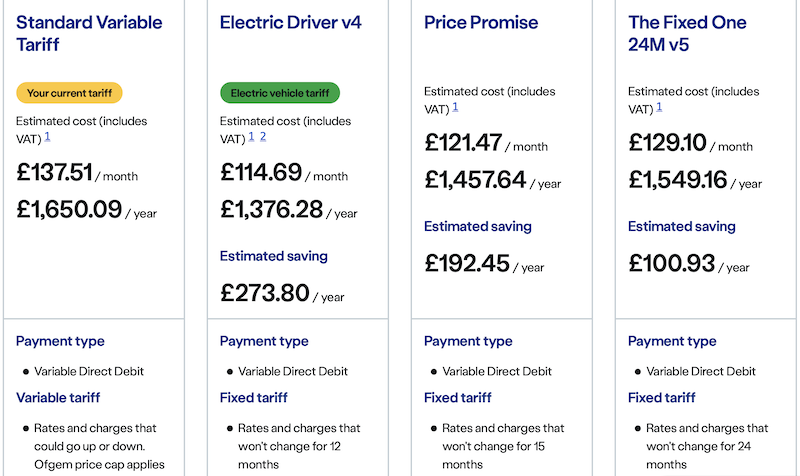Open footnote 1 under Price Promise
The width and height of the screenshot is (800, 476).
pos(455,107)
